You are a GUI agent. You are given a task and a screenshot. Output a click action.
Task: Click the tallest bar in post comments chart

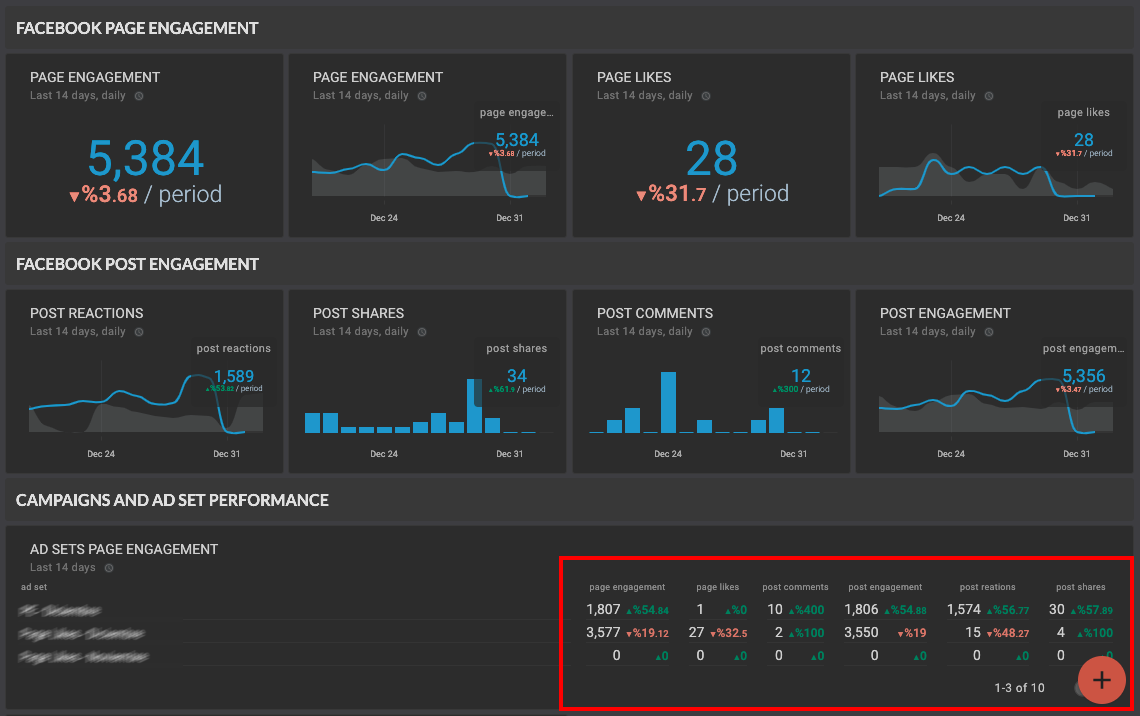click(668, 403)
